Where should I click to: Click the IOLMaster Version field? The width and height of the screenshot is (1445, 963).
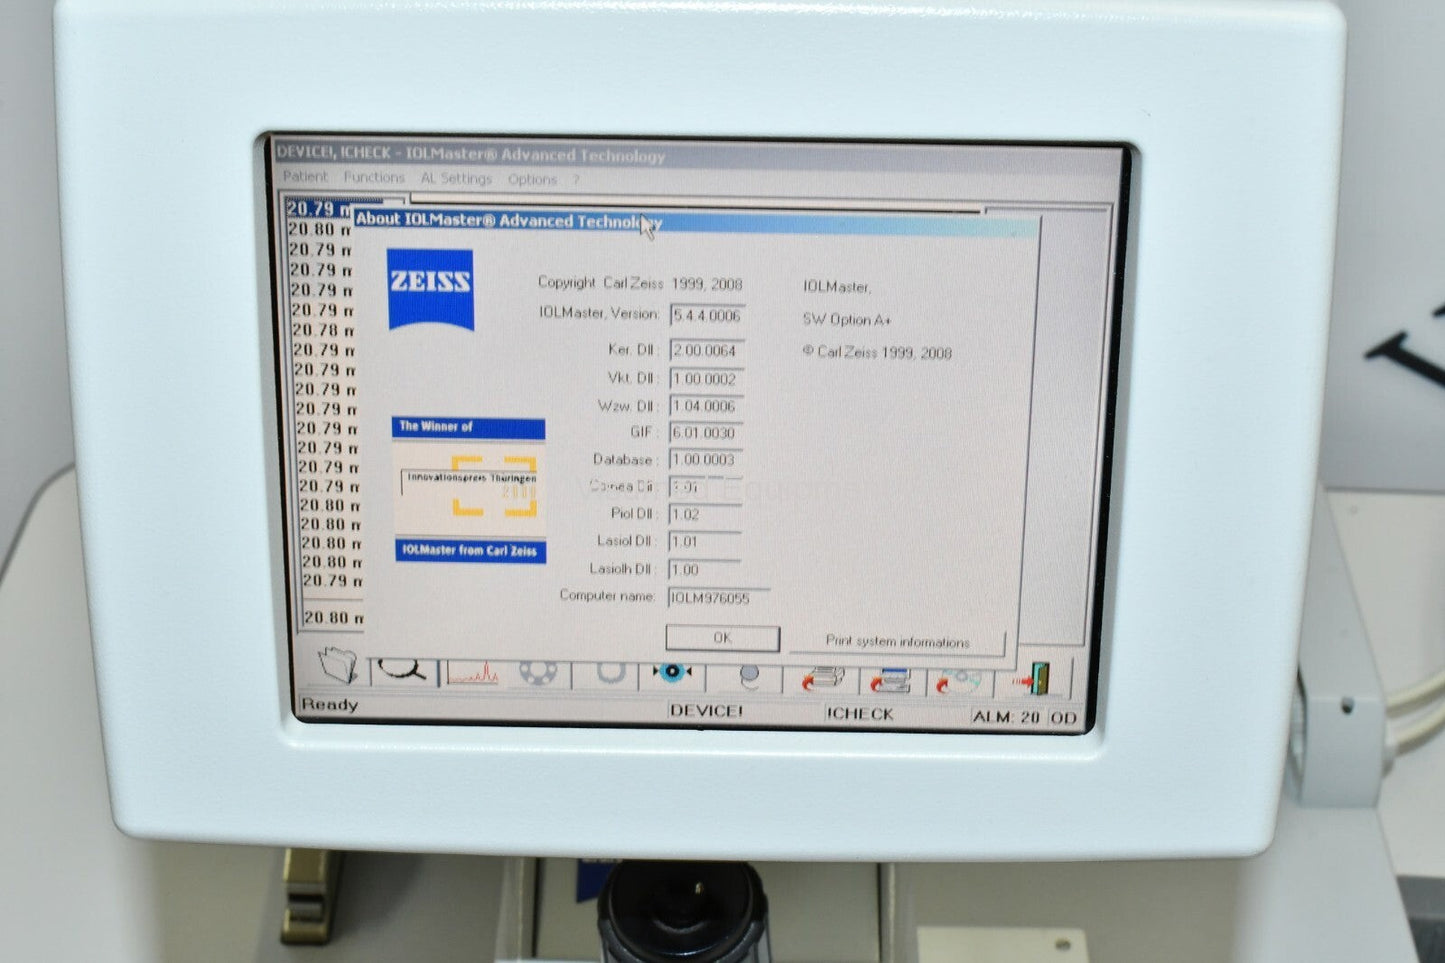[707, 316]
